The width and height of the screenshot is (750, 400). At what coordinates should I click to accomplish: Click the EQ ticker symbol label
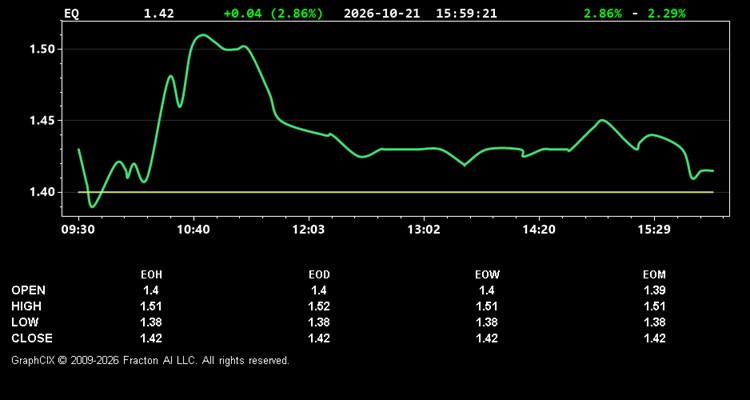pyautogui.click(x=71, y=13)
